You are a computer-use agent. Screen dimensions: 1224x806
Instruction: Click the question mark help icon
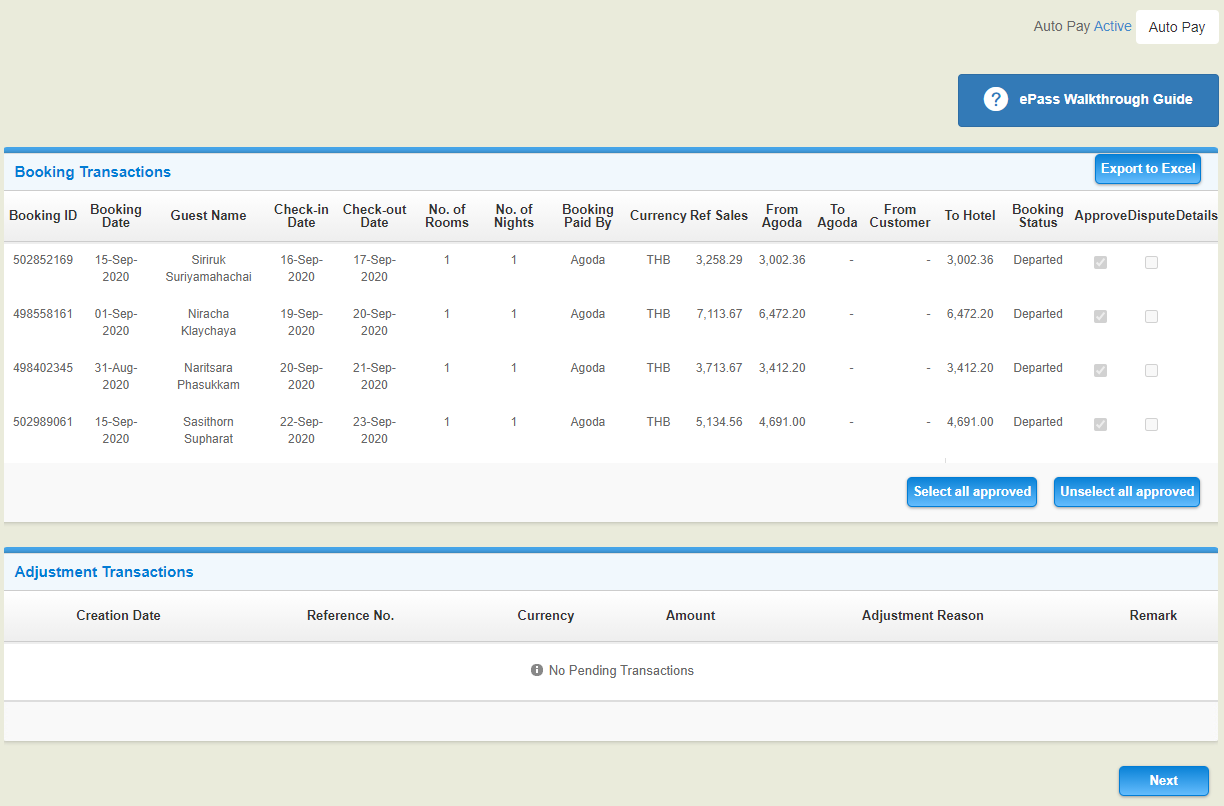[995, 99]
